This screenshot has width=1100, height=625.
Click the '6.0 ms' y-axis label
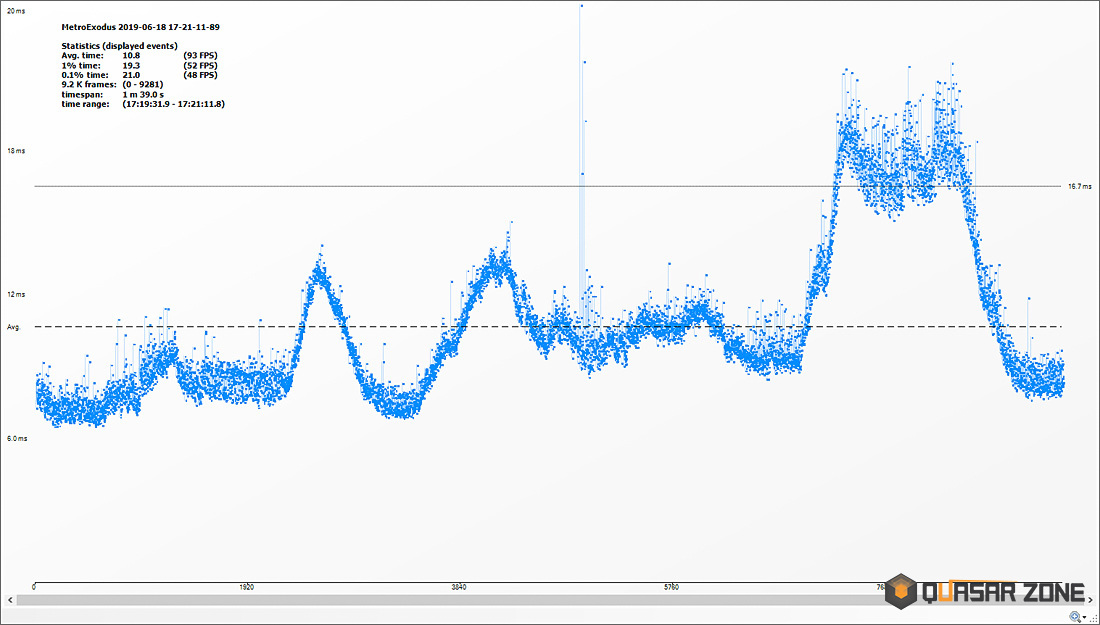17,438
